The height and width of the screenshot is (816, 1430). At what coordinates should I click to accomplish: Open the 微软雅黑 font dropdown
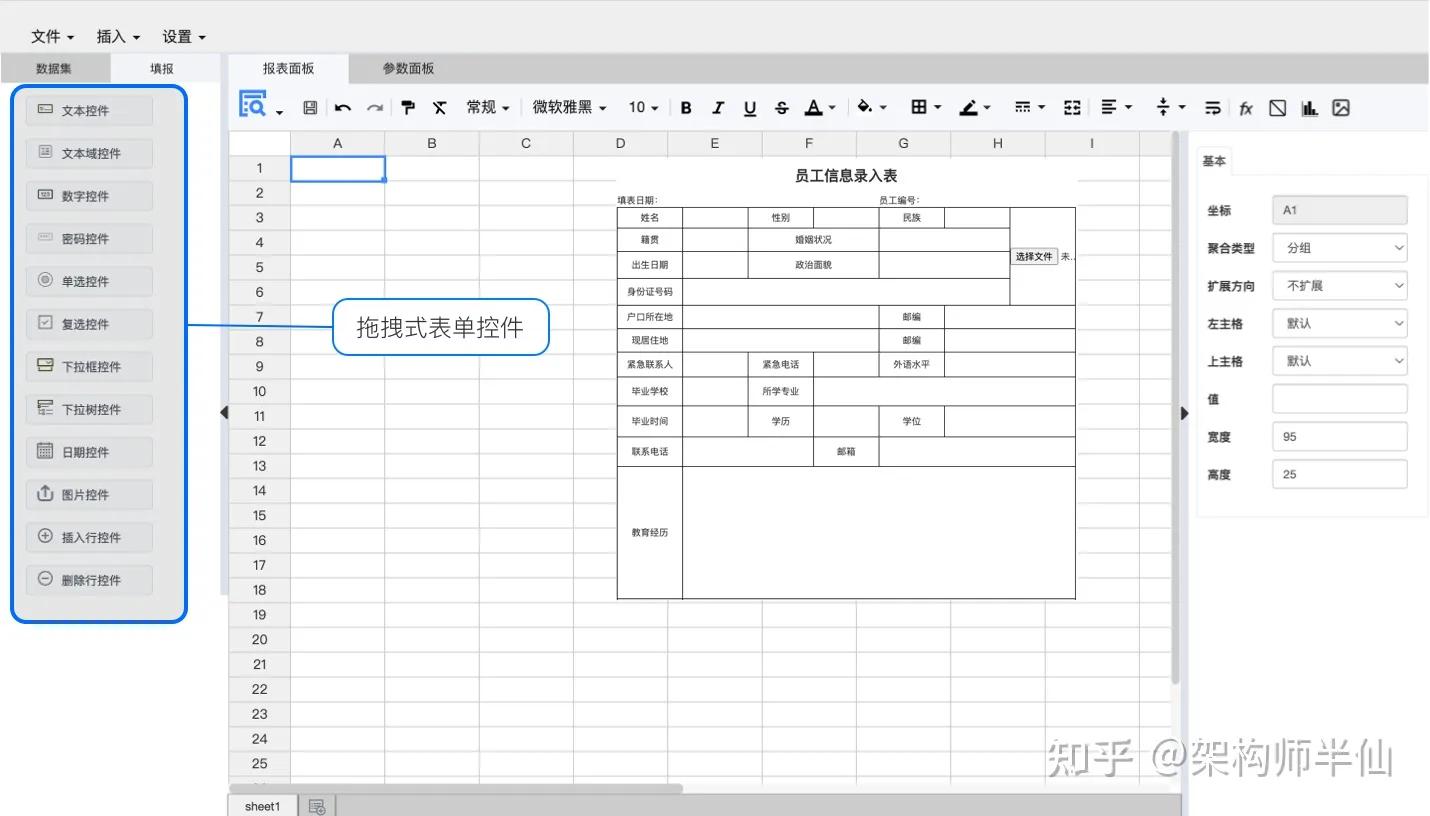coord(566,107)
